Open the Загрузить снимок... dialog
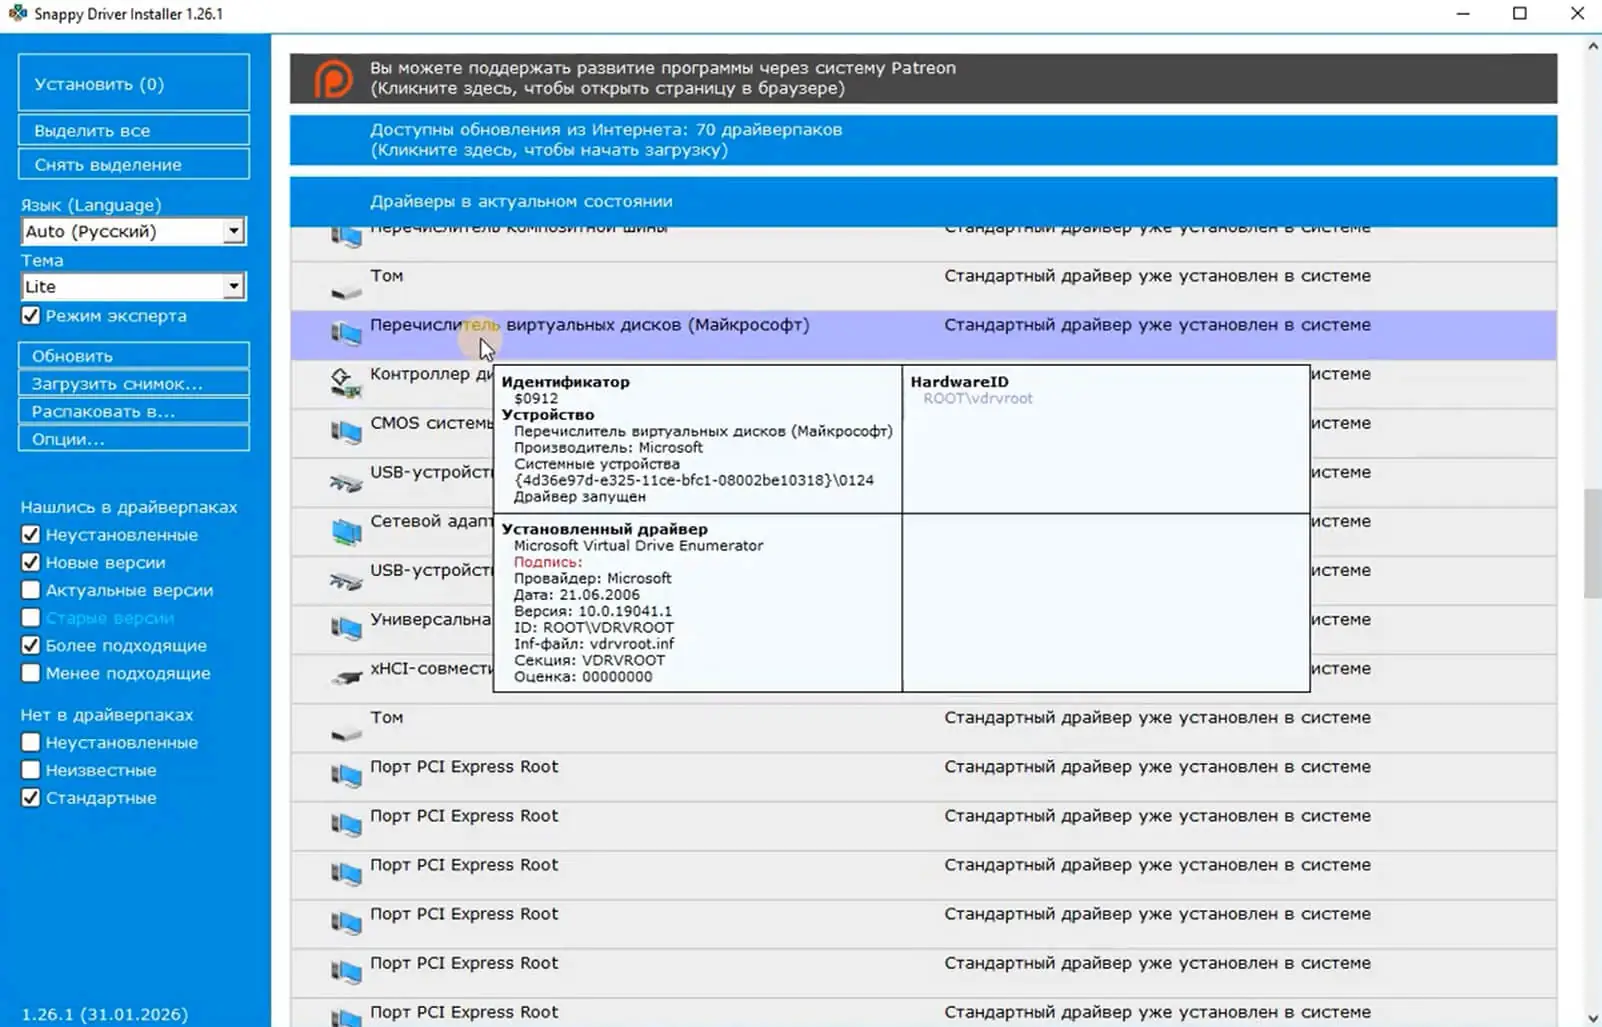The height and width of the screenshot is (1027, 1602). click(133, 383)
